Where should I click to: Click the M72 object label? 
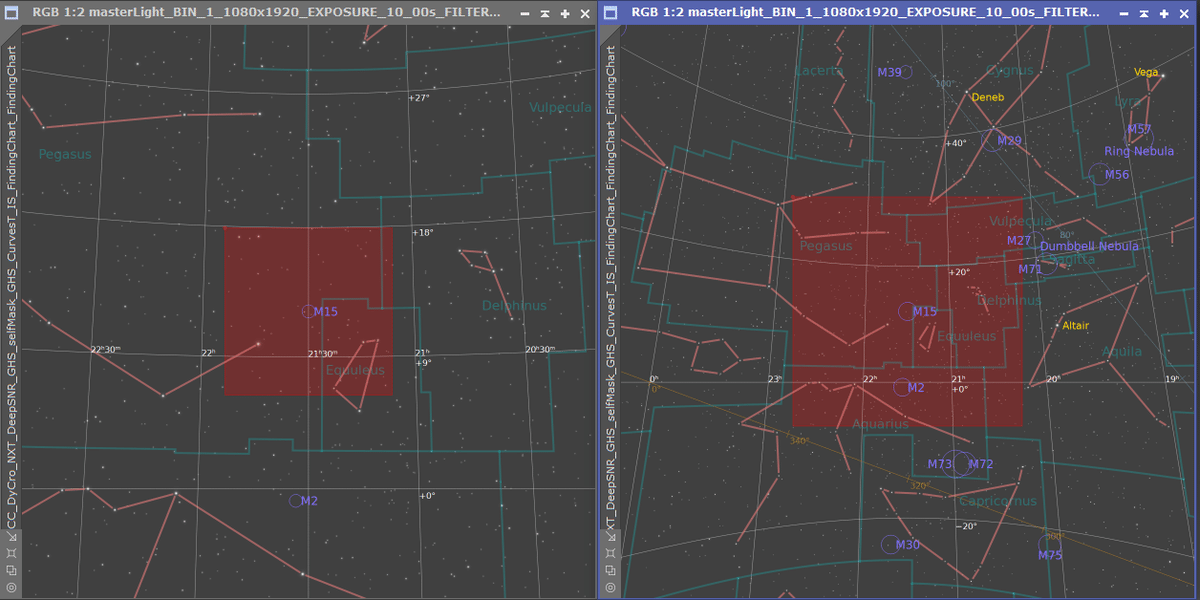click(x=981, y=464)
